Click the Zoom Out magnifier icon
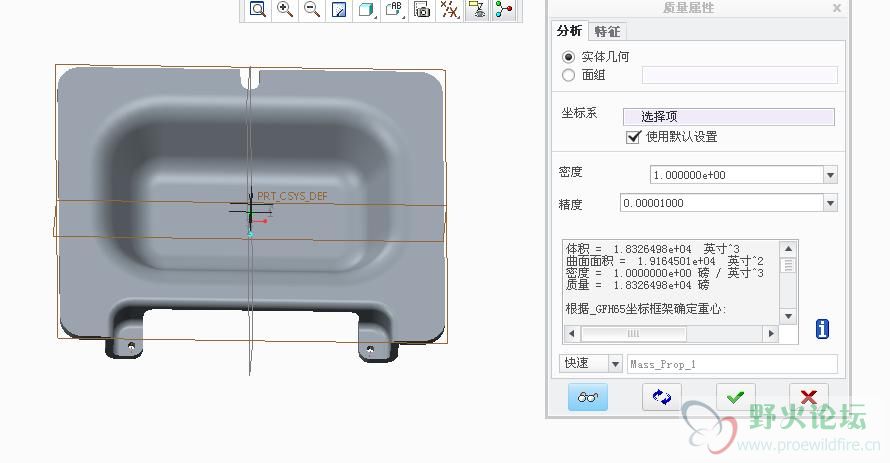Viewport: 890px width, 463px height. (x=312, y=9)
